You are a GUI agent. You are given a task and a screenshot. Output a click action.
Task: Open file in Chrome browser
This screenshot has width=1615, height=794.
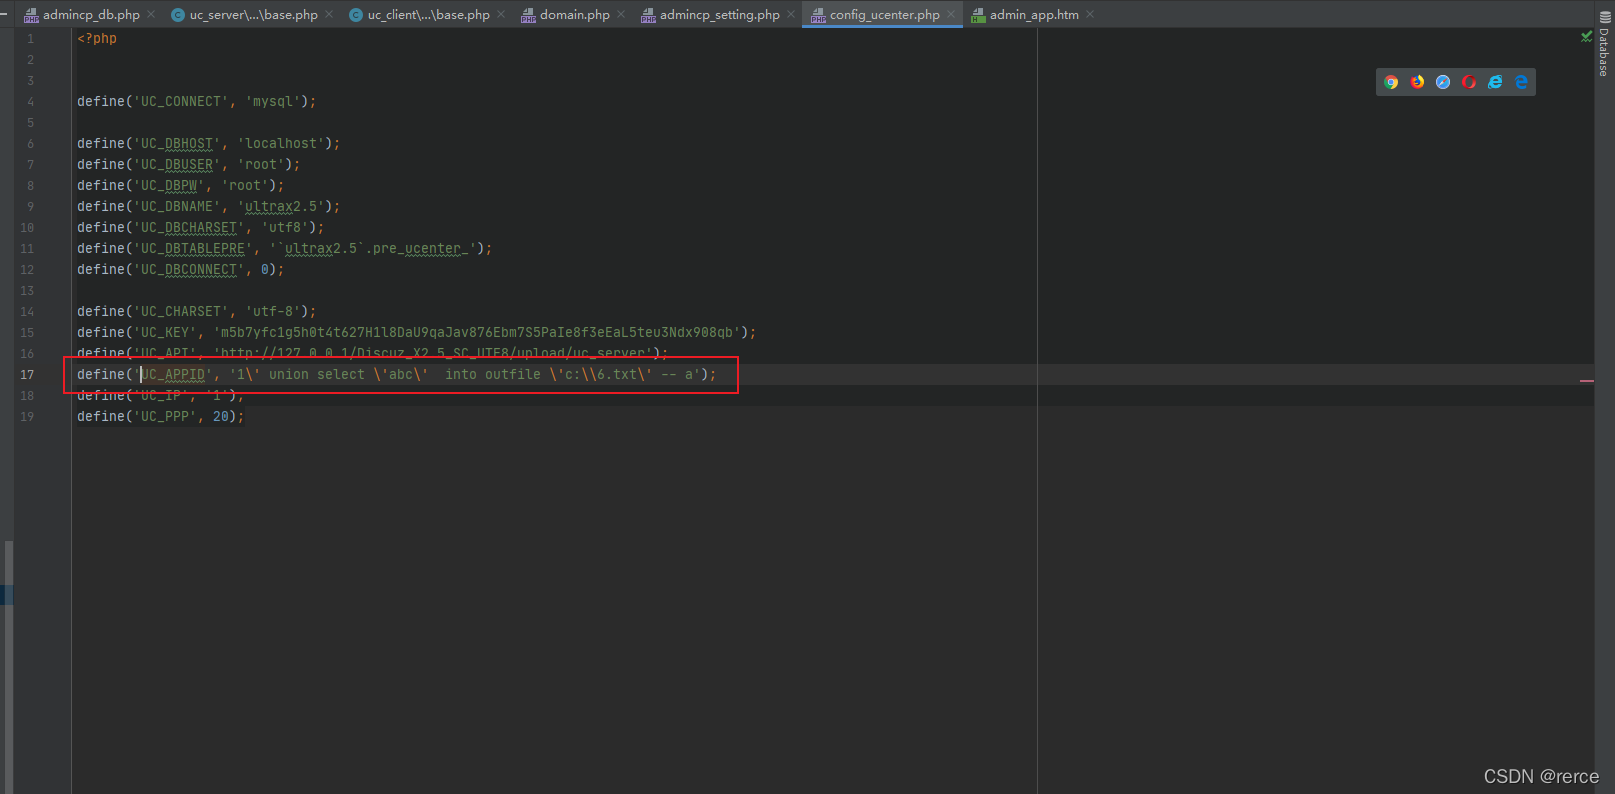click(1391, 82)
